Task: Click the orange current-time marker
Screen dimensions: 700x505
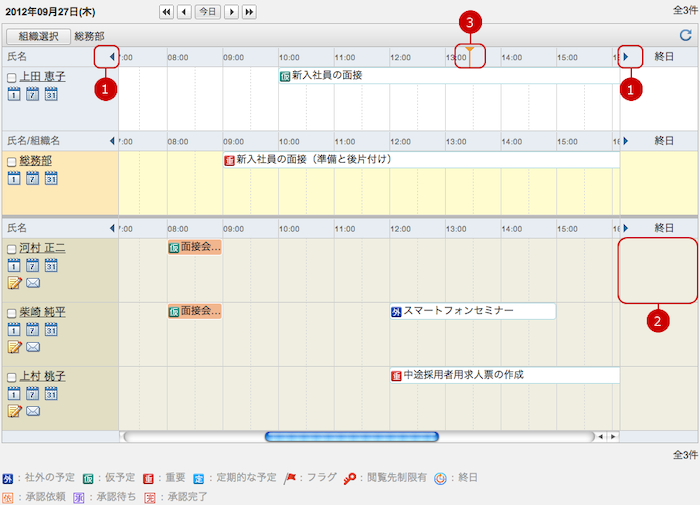Action: 470,52
